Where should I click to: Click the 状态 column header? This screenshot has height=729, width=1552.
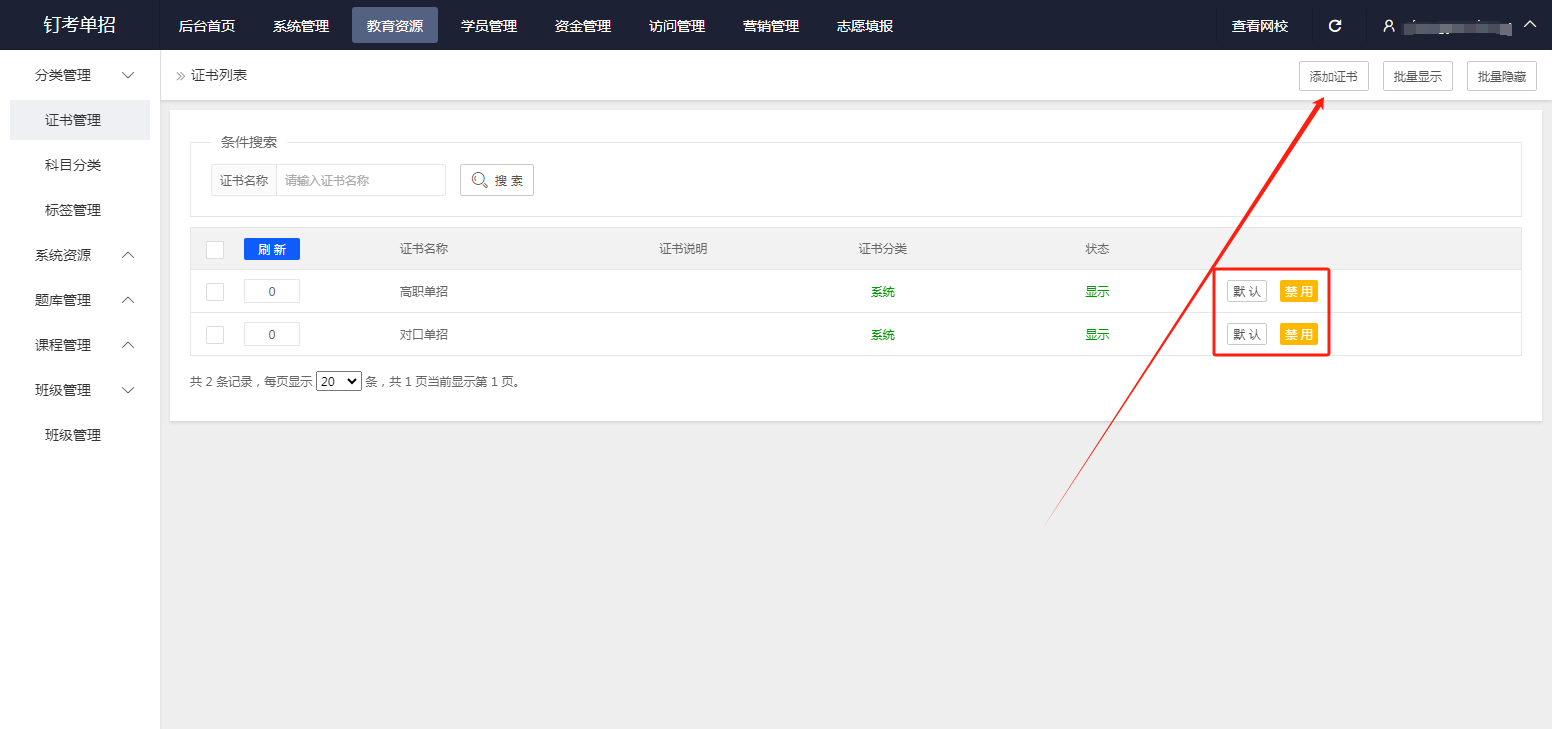[1097, 249]
